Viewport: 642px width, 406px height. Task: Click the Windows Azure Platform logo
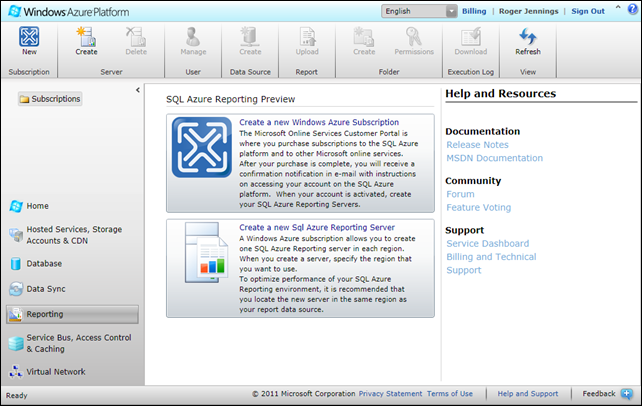(x=69, y=11)
